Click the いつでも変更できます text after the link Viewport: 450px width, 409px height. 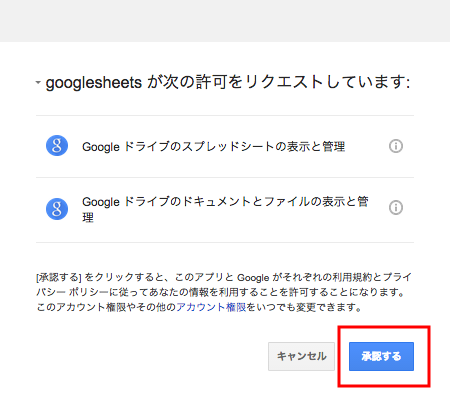tap(304, 307)
